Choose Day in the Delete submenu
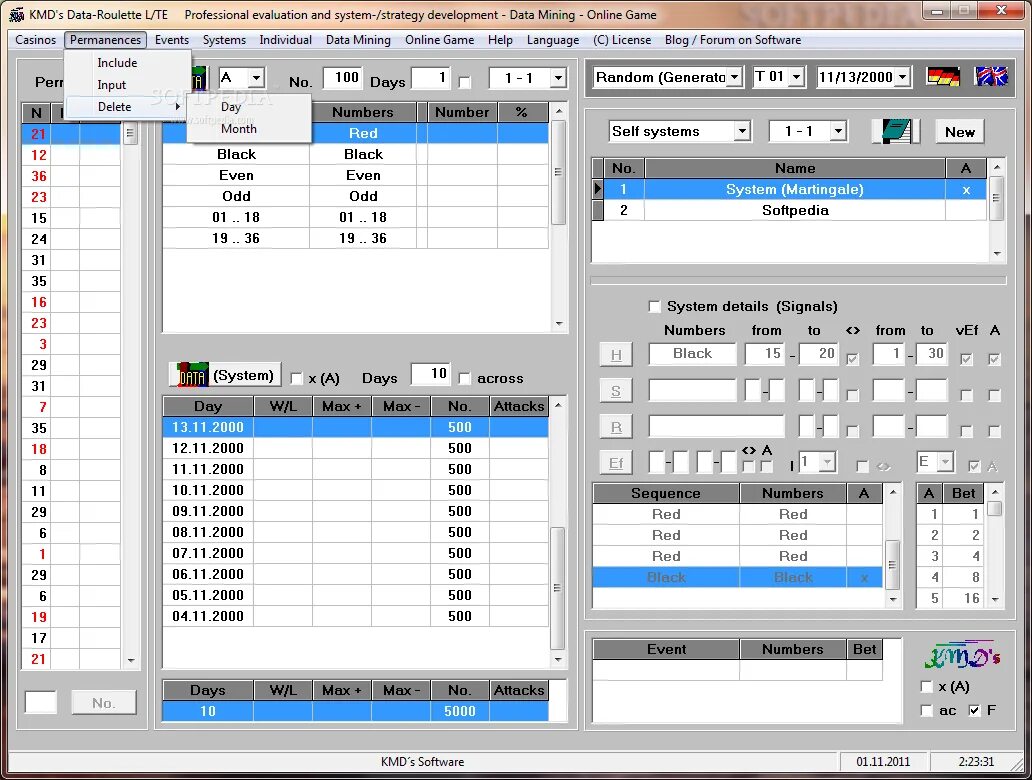Viewport: 1032px width, 780px height. 231,106
